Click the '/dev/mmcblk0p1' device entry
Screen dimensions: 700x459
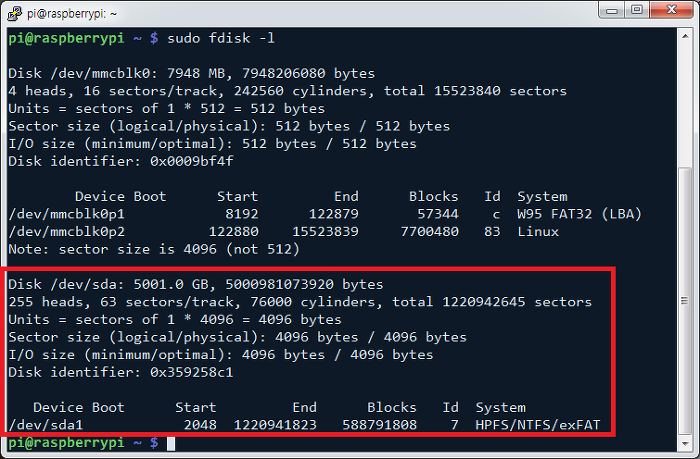[x=67, y=214]
